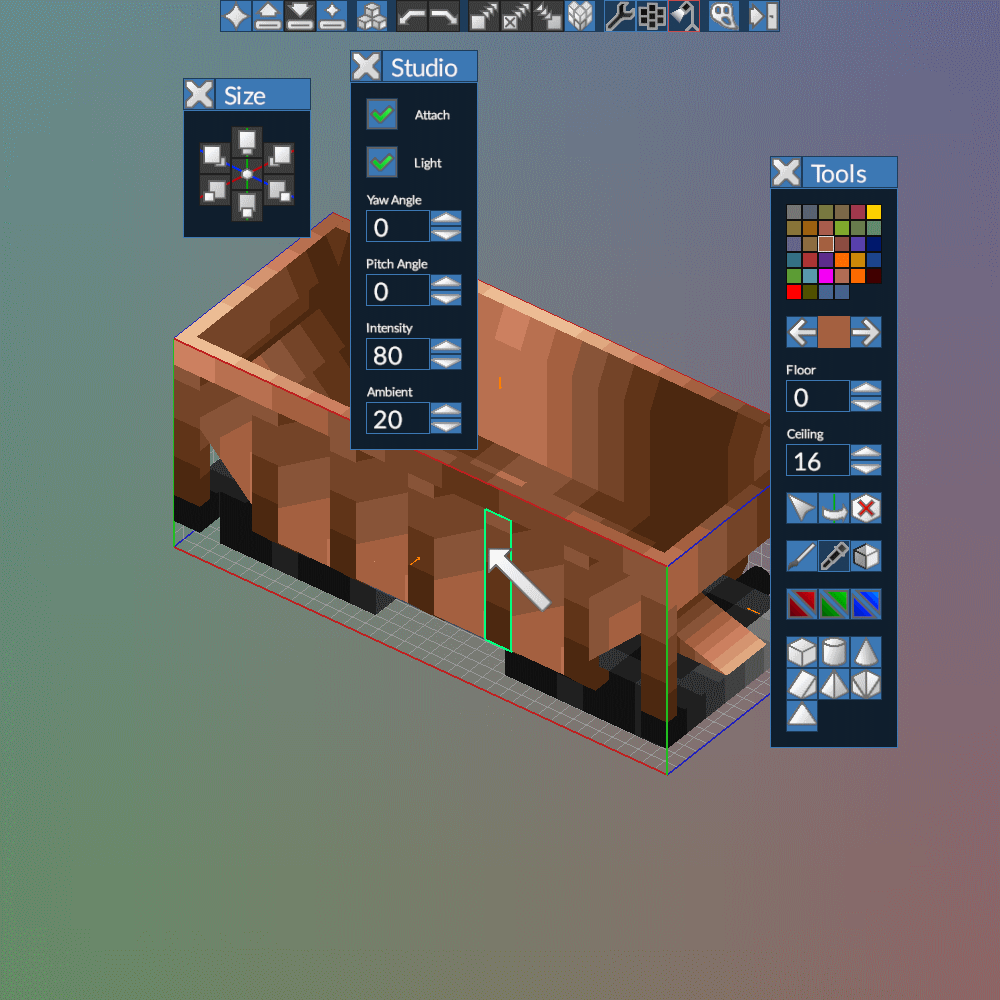The width and height of the screenshot is (1000, 1000).
Task: Increase the Pitch Angle value
Action: (446, 282)
